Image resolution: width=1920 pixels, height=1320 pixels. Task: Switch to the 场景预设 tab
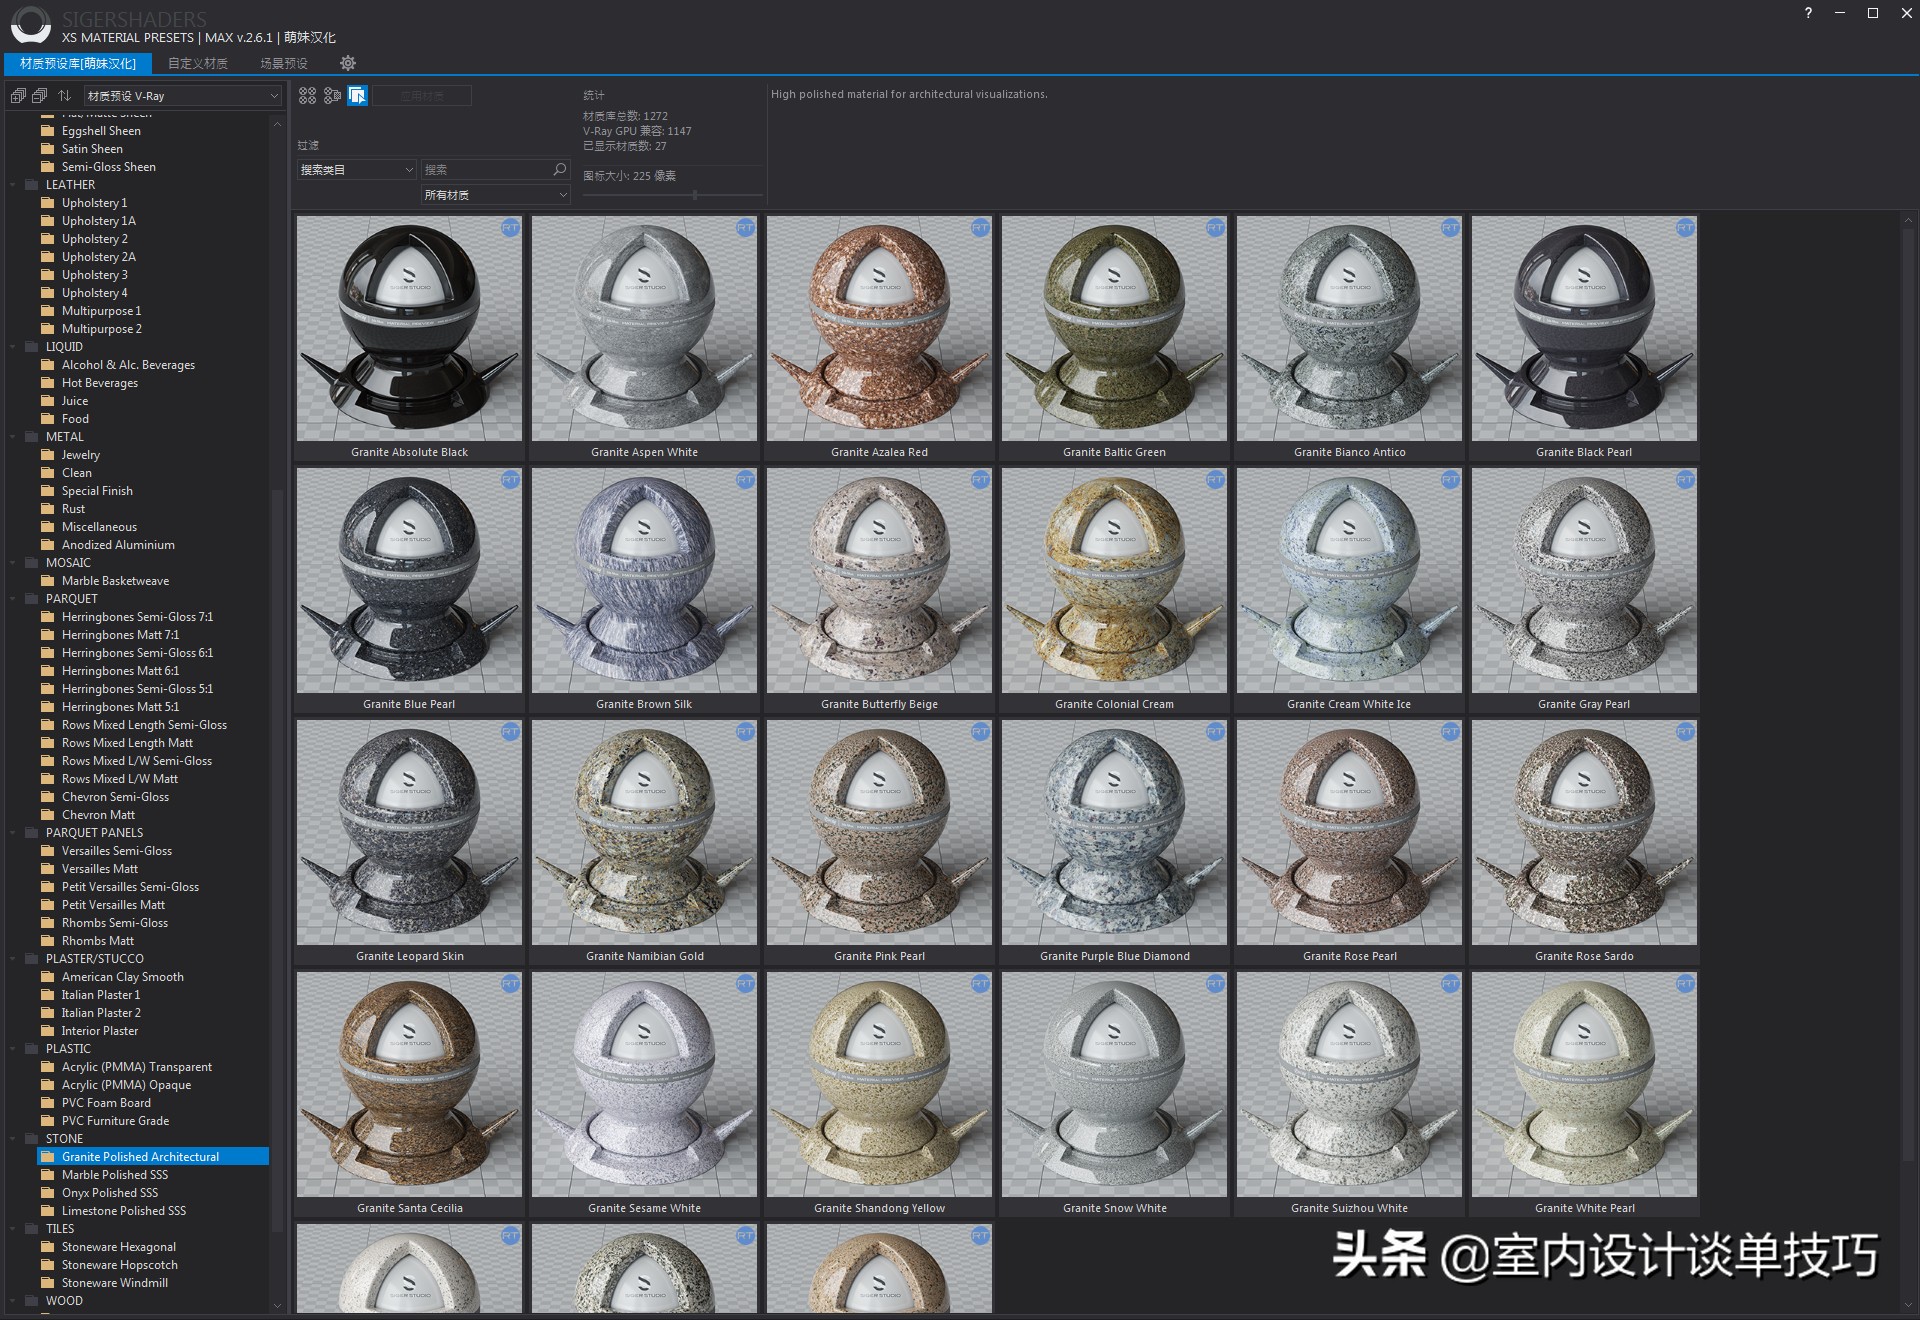click(x=284, y=62)
